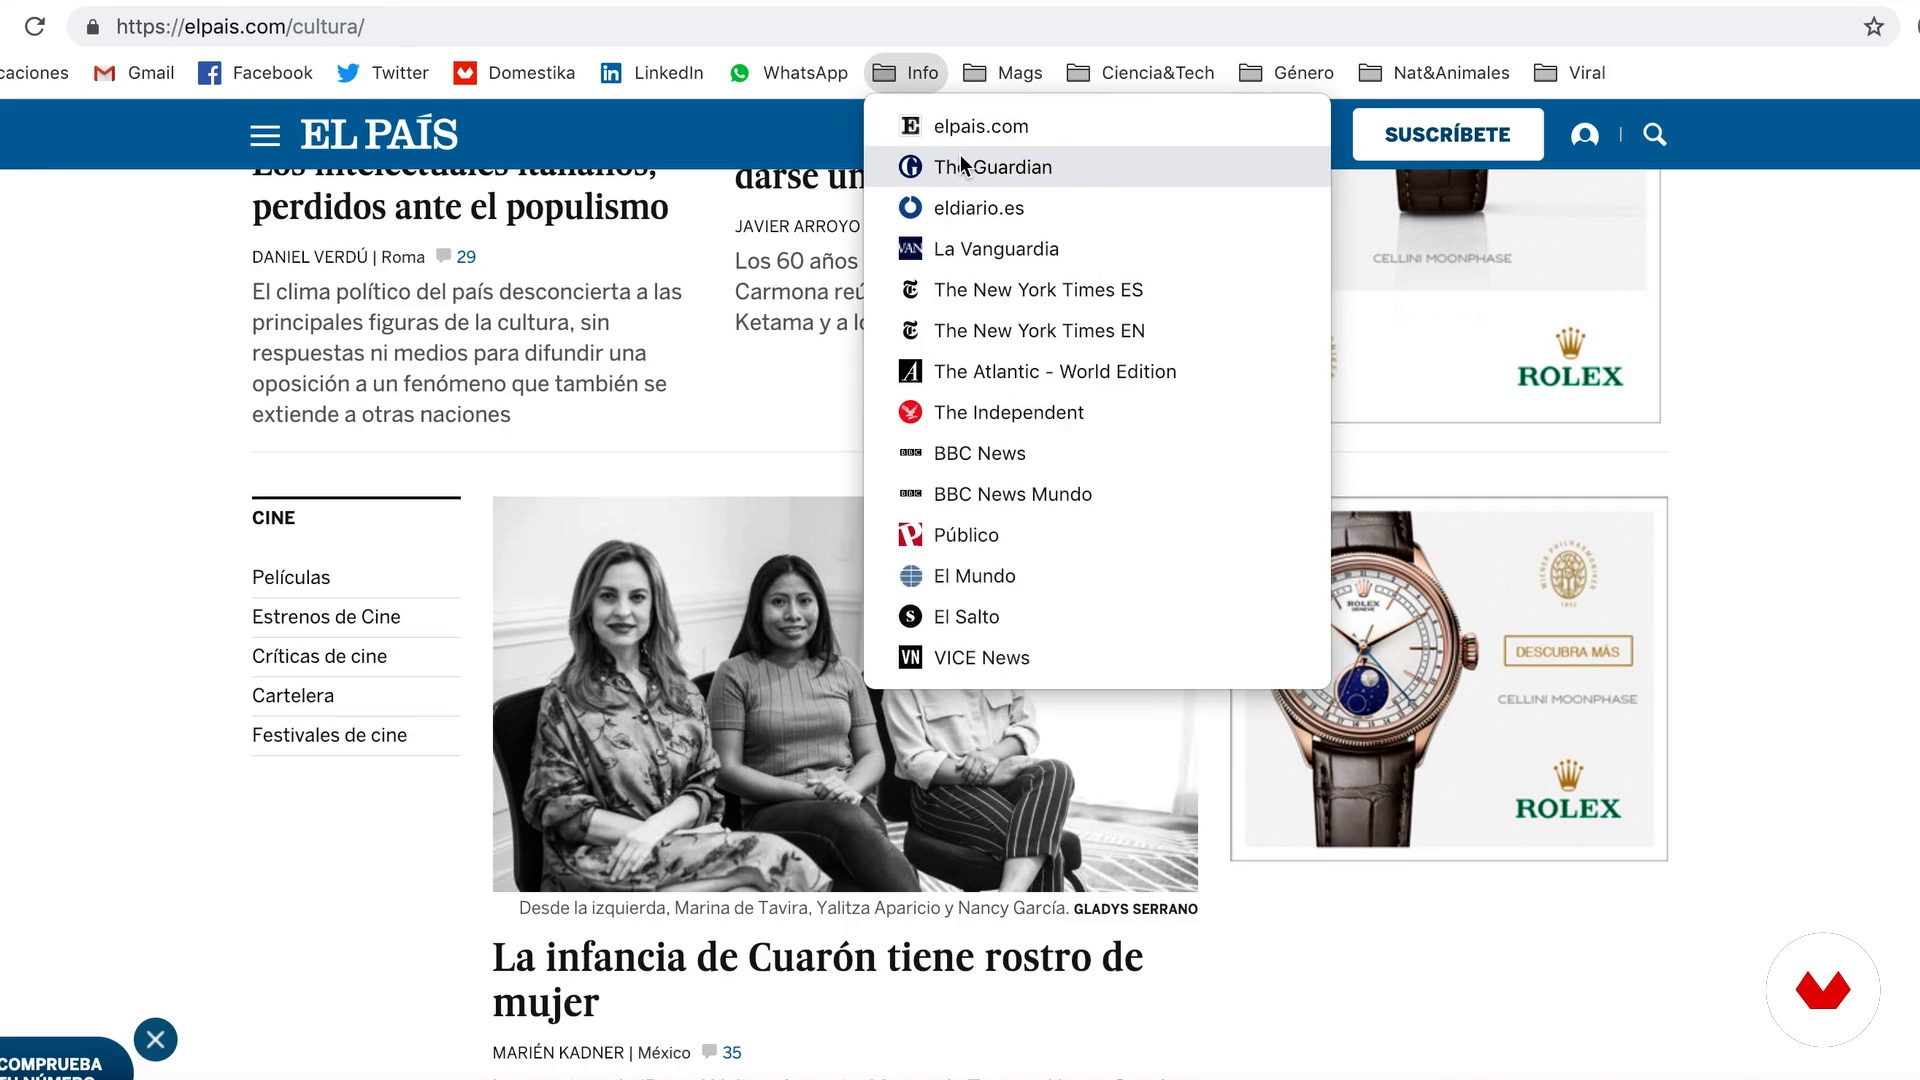The image size is (1920, 1080).
Task: Open the Twitter bookmark
Action: click(383, 73)
